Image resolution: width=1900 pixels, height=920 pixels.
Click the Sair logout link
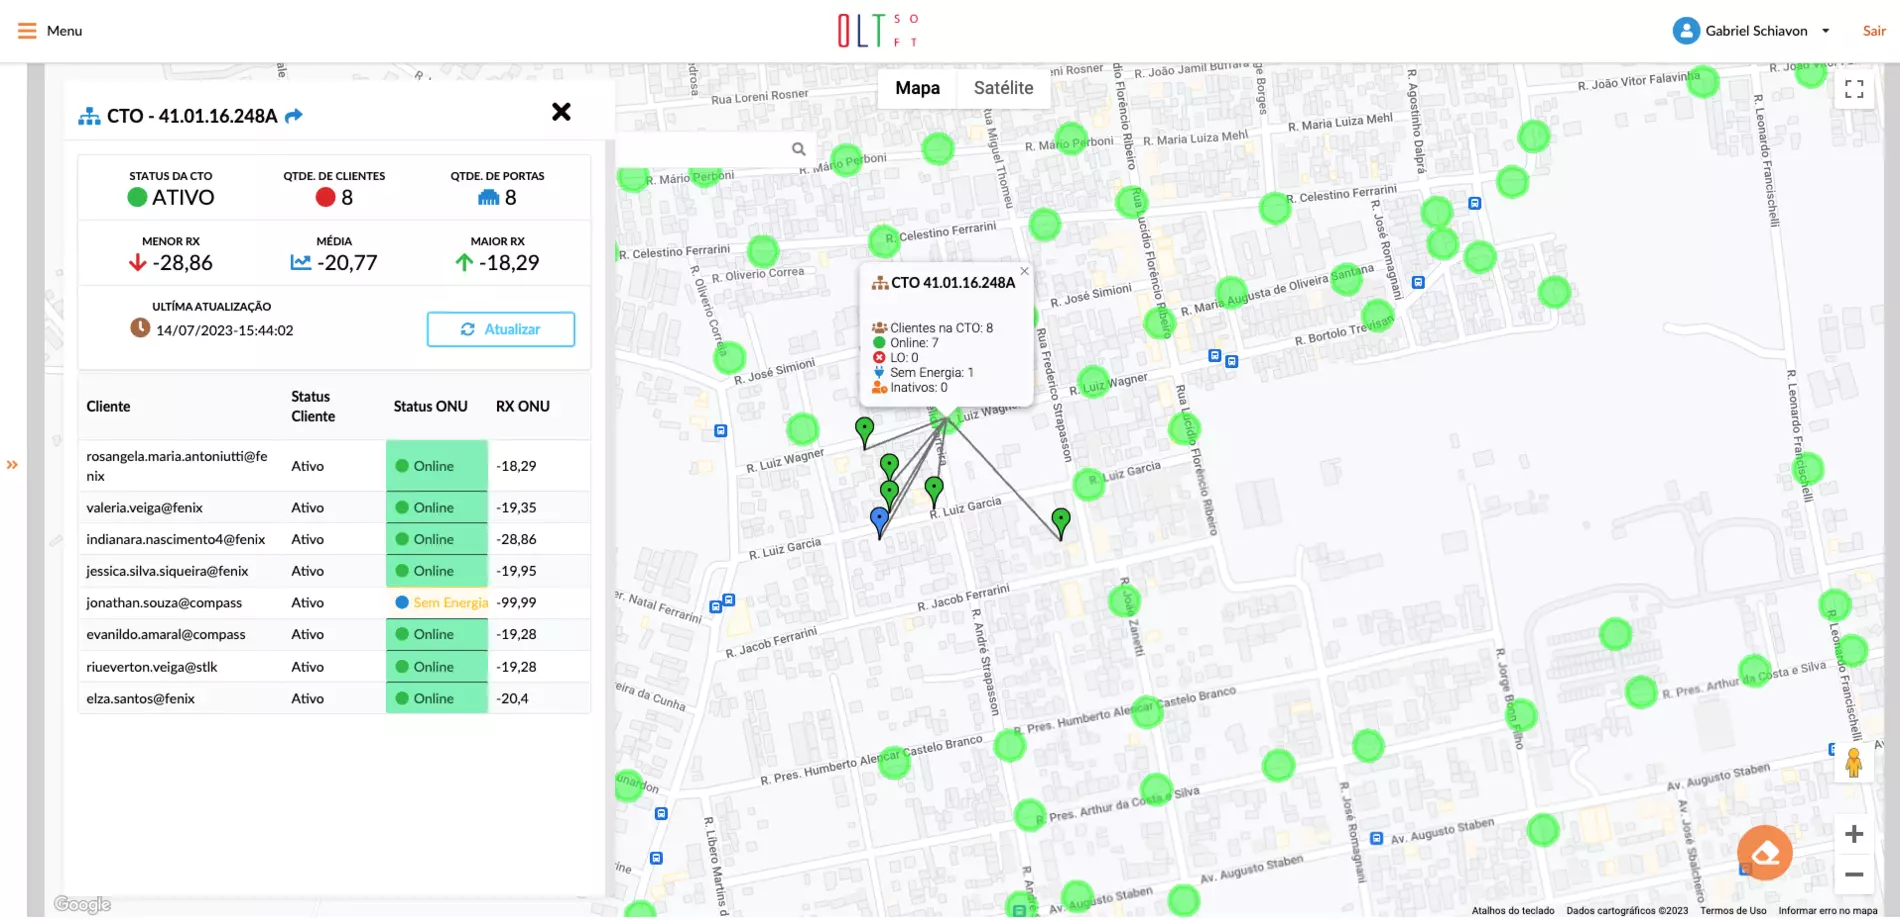1874,31
